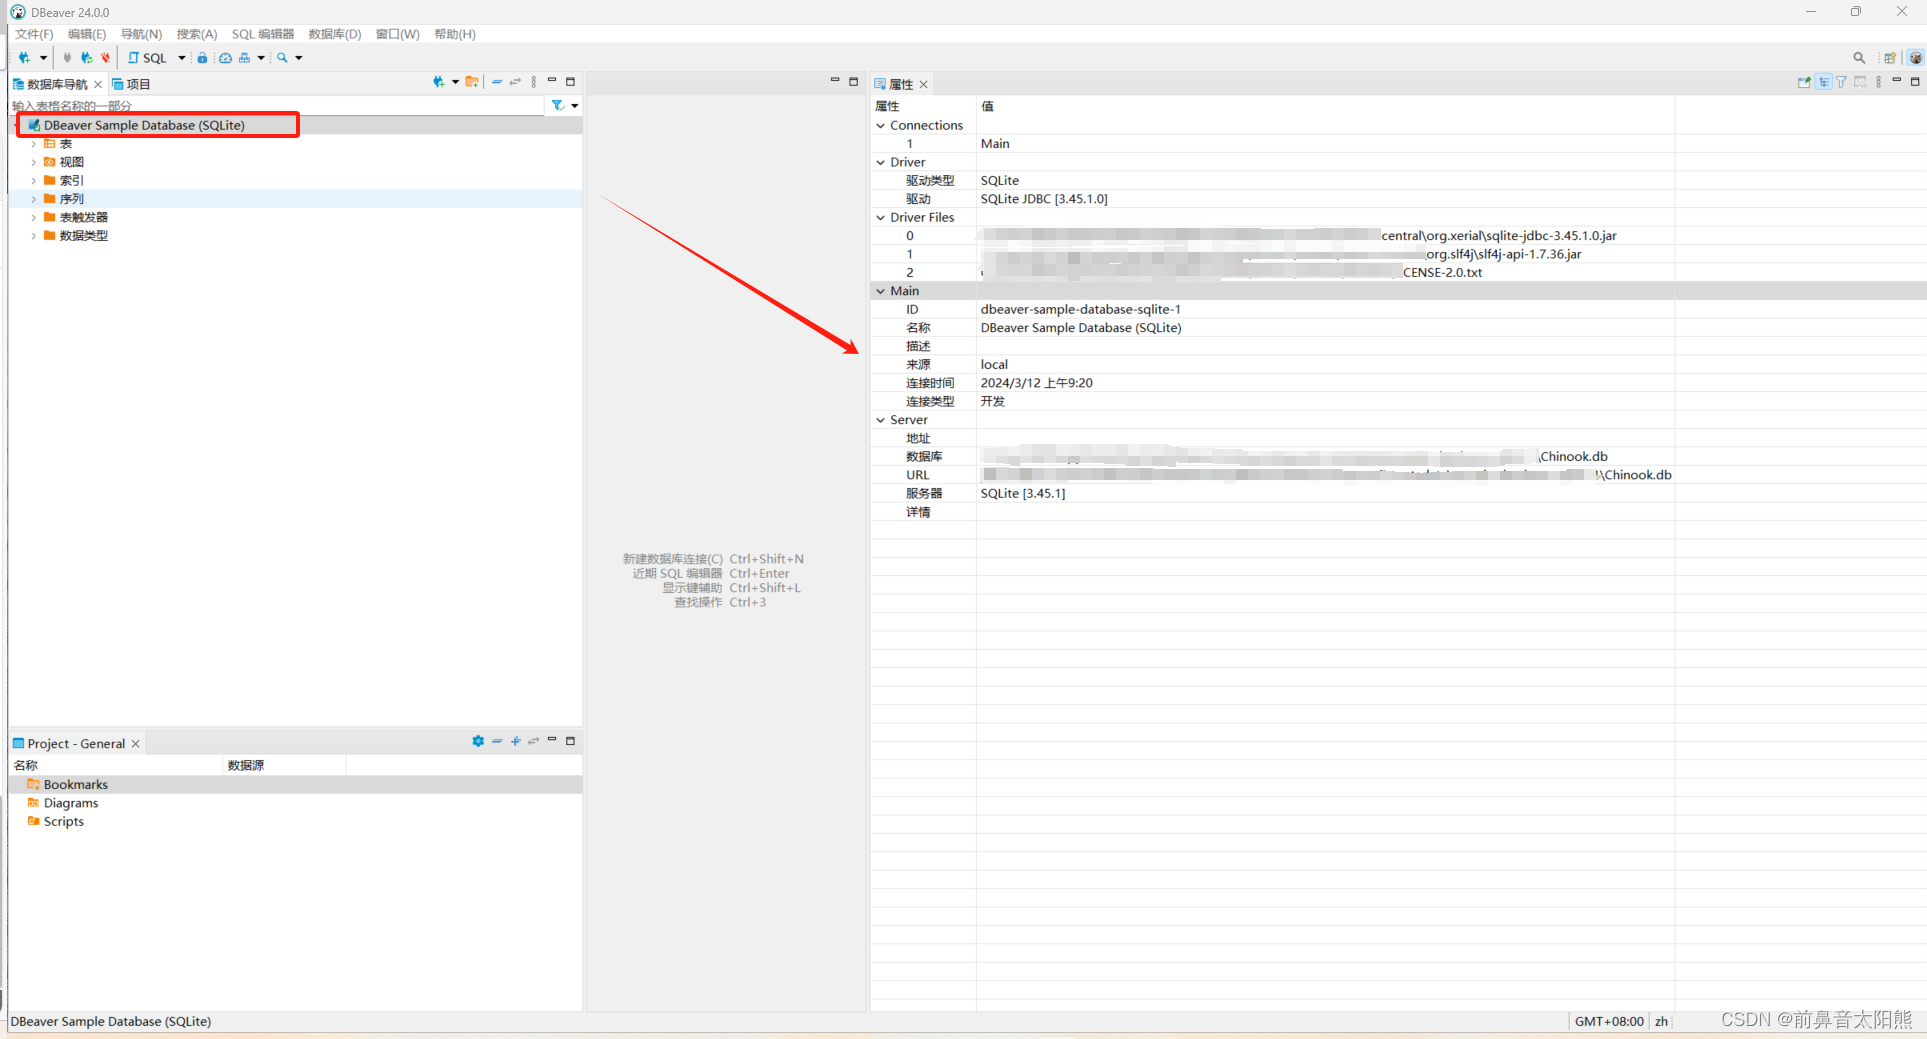
Task: Open the 导航(N) menu
Action: pyautogui.click(x=141, y=34)
